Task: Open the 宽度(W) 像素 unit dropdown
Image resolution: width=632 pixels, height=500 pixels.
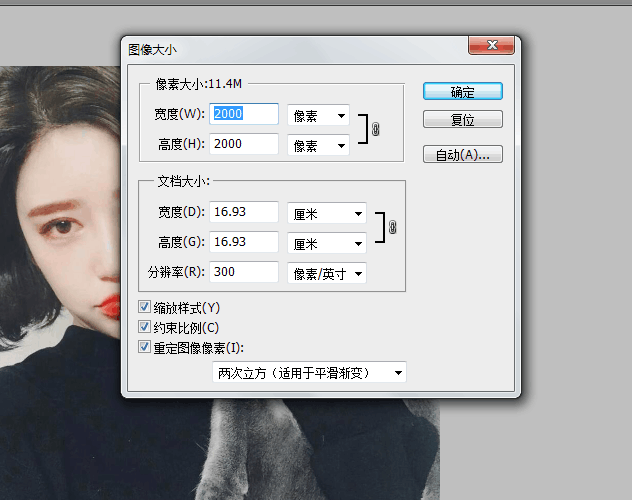Action: [318, 116]
